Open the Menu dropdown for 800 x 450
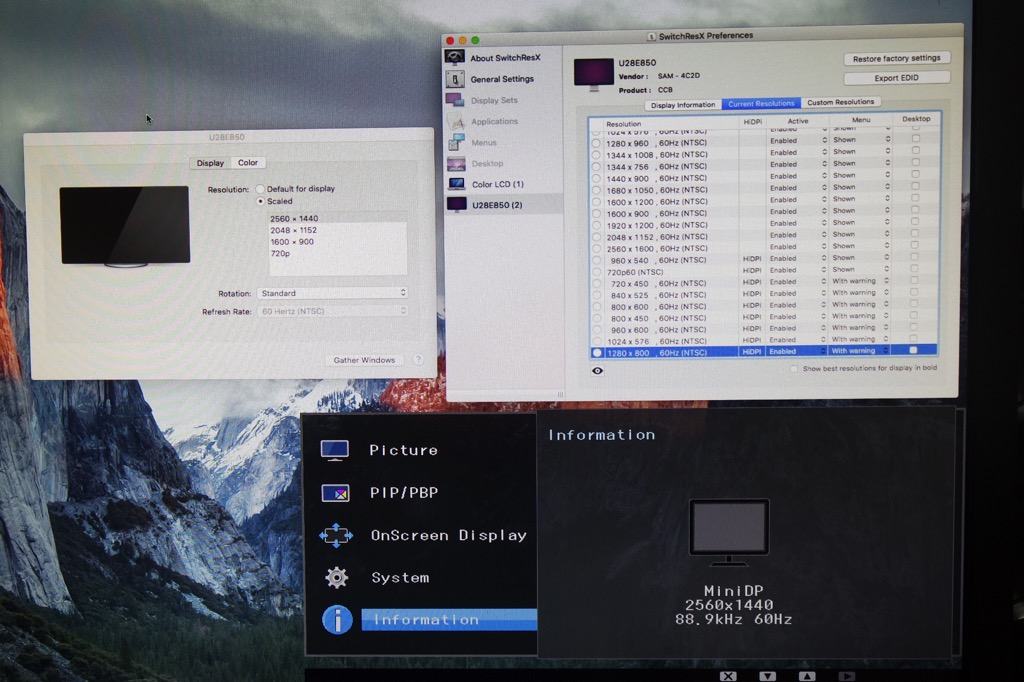This screenshot has height=682, width=1024. tap(859, 317)
